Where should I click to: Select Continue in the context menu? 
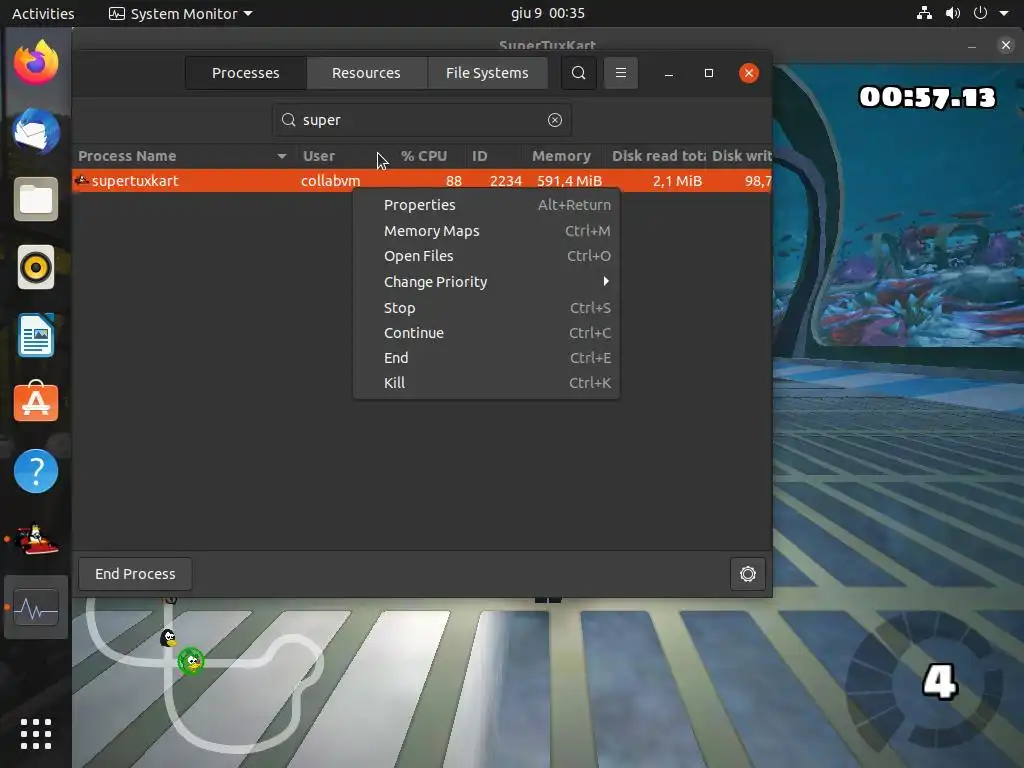[x=487, y=332]
